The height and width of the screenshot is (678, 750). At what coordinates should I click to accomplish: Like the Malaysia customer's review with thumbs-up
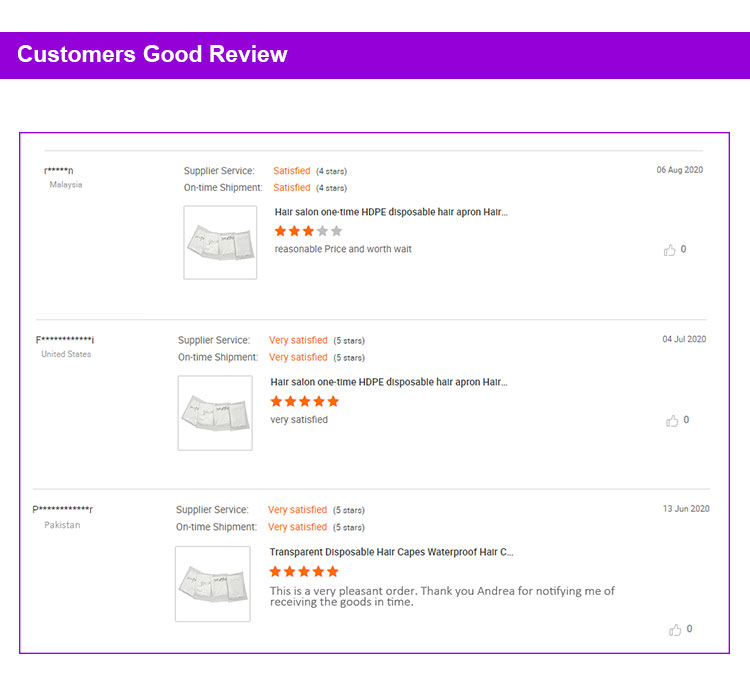click(x=670, y=250)
